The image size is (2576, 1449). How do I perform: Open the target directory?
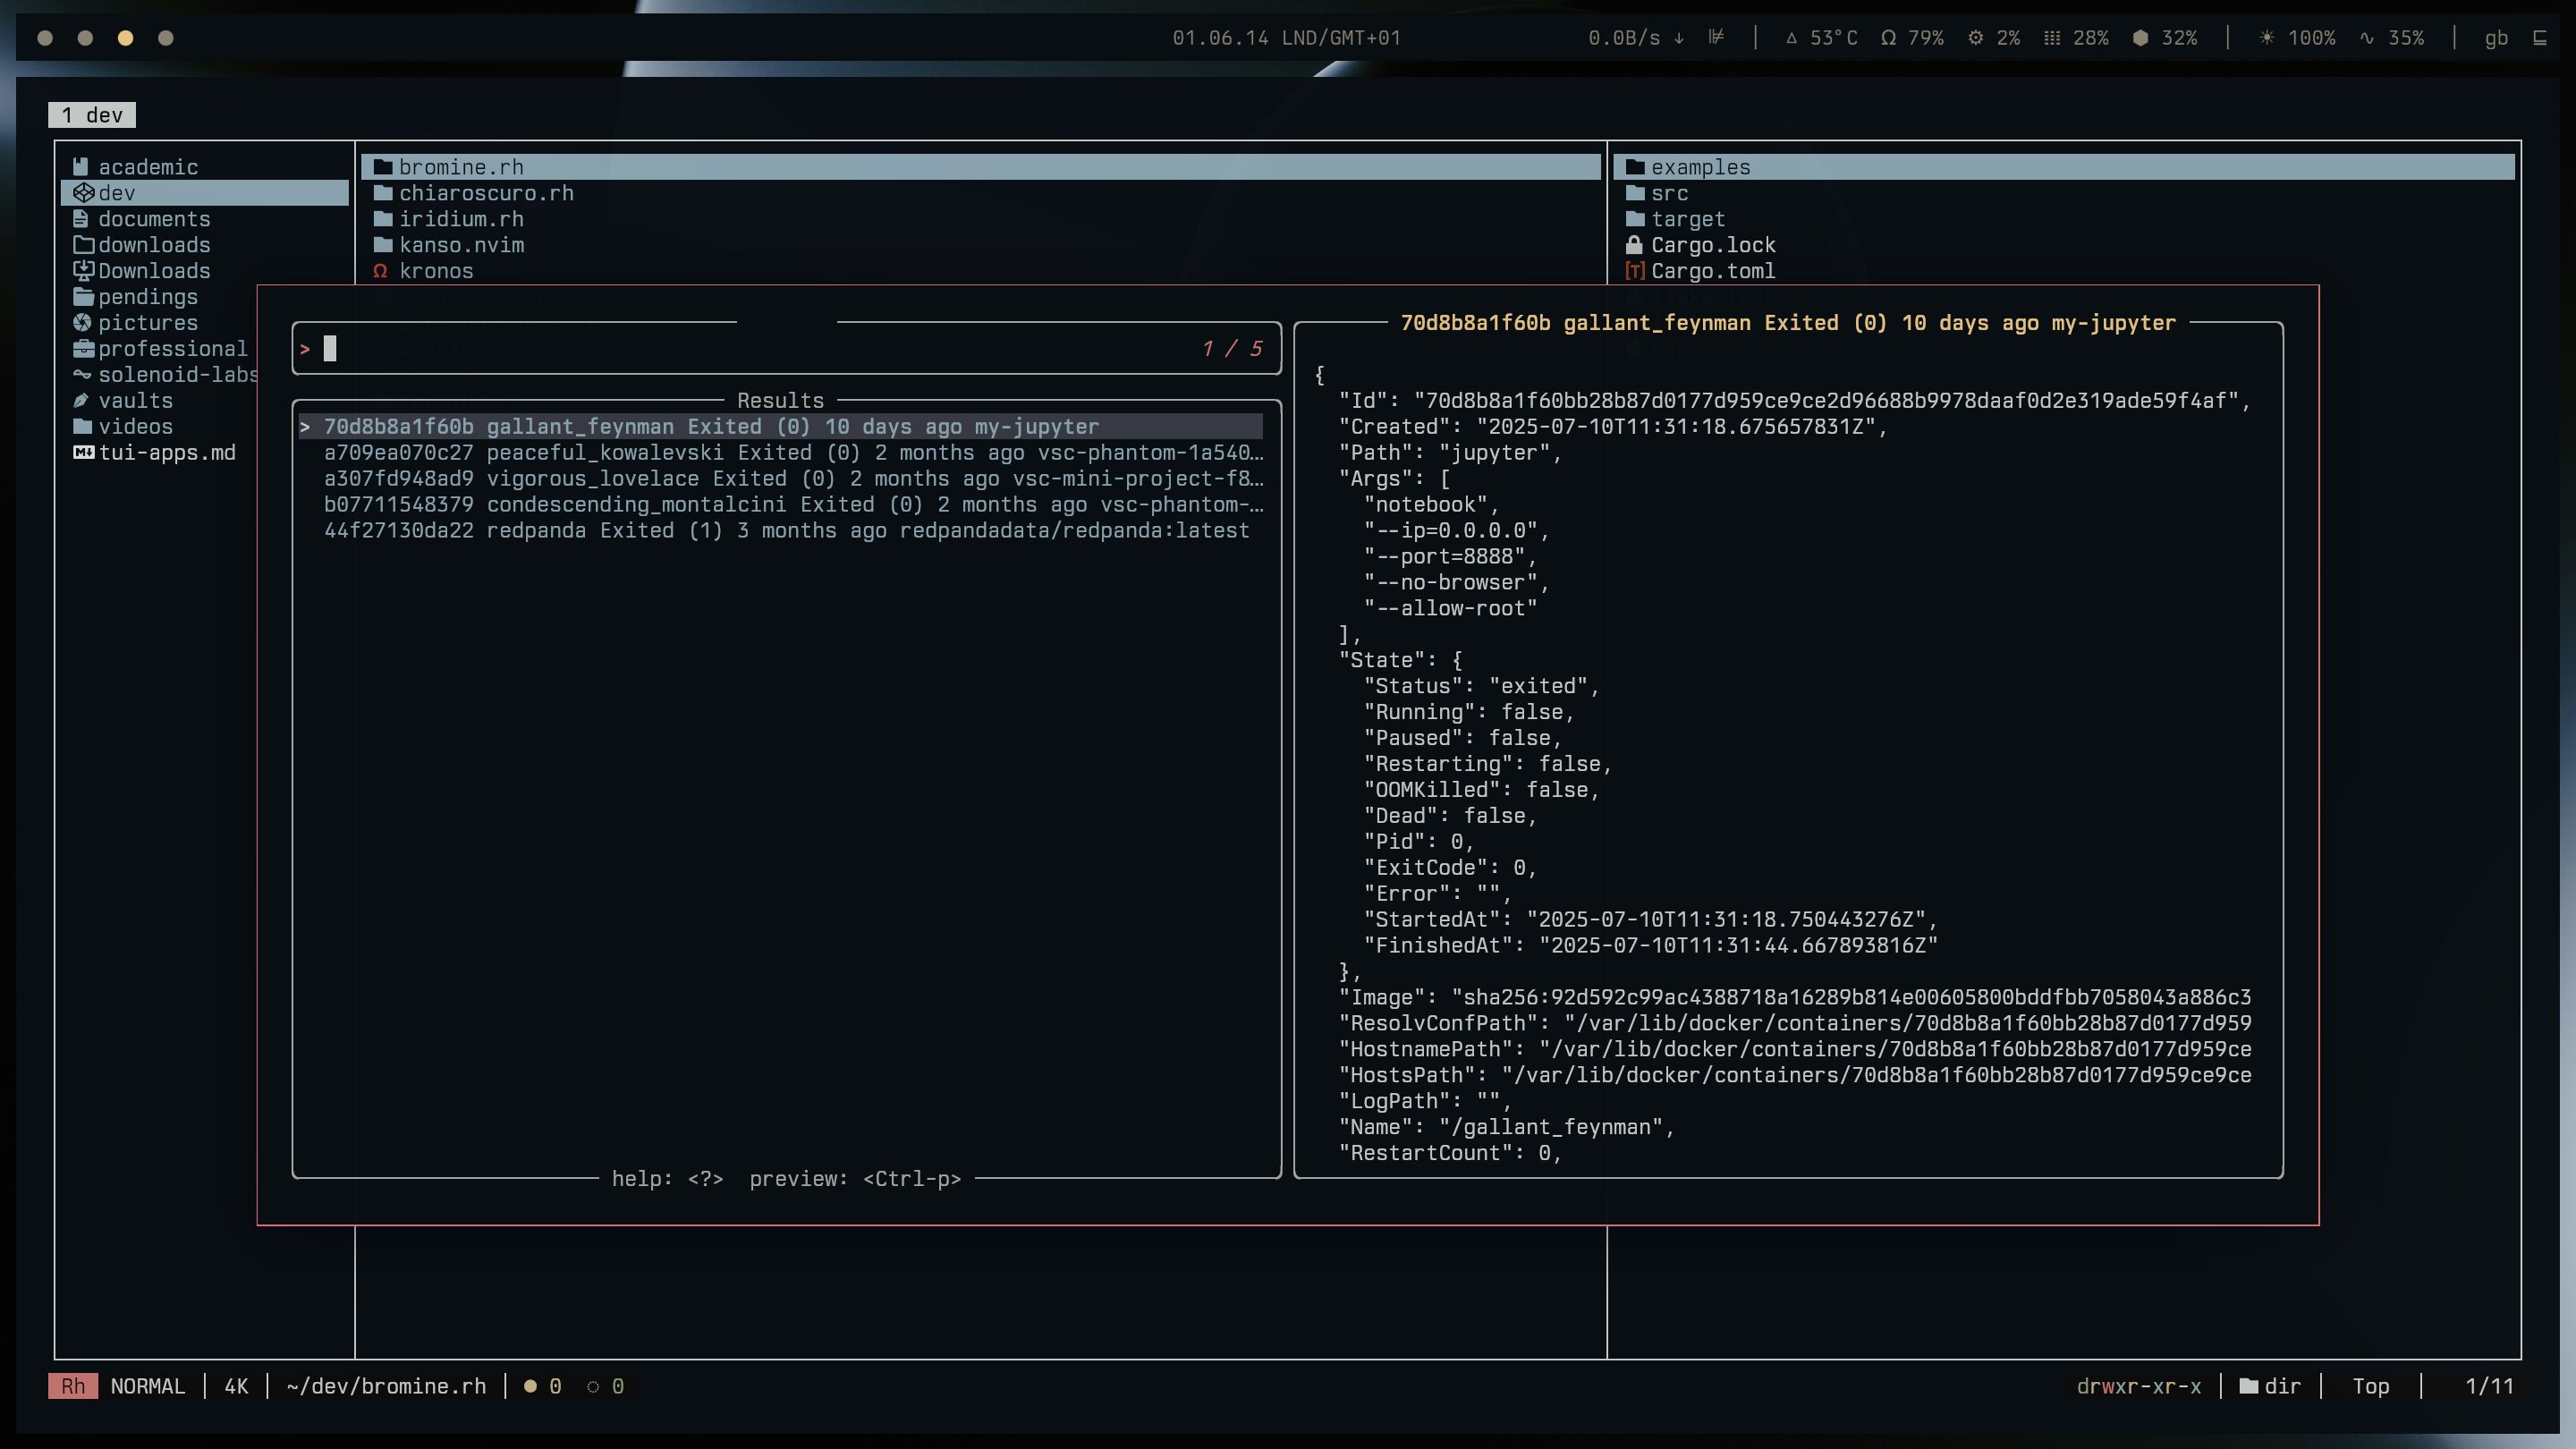(x=1687, y=219)
